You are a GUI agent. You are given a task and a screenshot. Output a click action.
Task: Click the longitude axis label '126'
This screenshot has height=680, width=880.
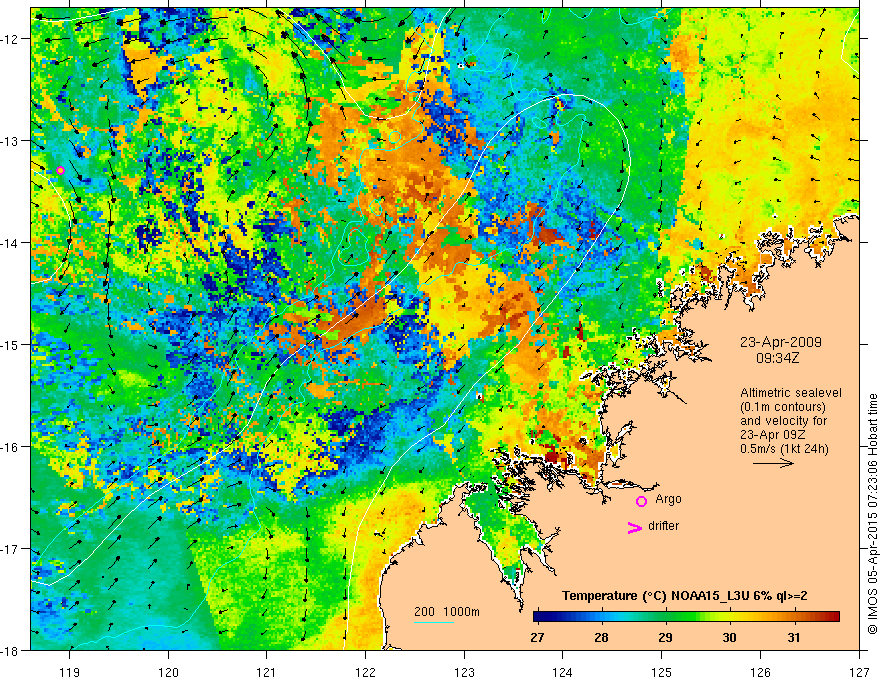pos(760,672)
